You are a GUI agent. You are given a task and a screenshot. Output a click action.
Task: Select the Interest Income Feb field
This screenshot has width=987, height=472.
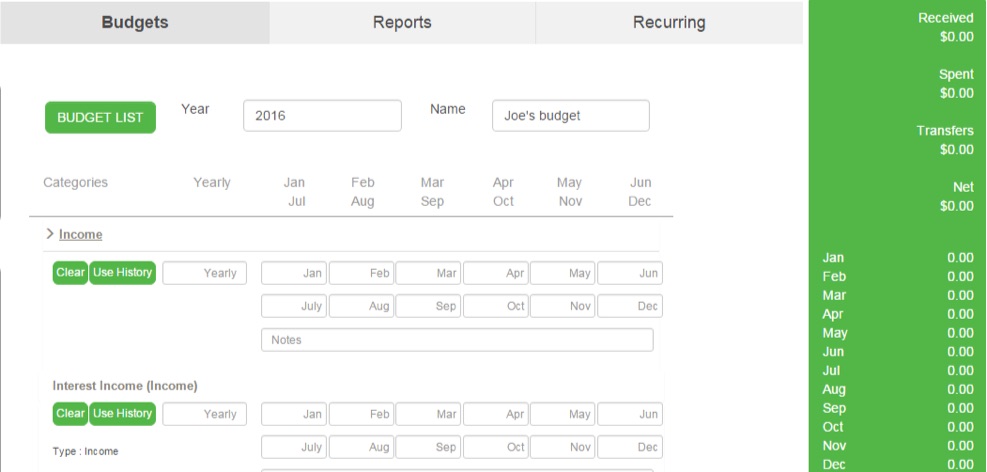tap(361, 414)
